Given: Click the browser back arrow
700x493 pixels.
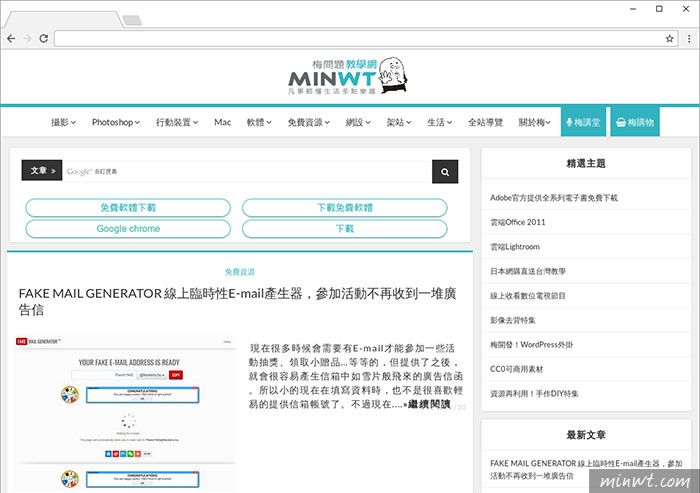Looking at the screenshot, I should point(11,38).
